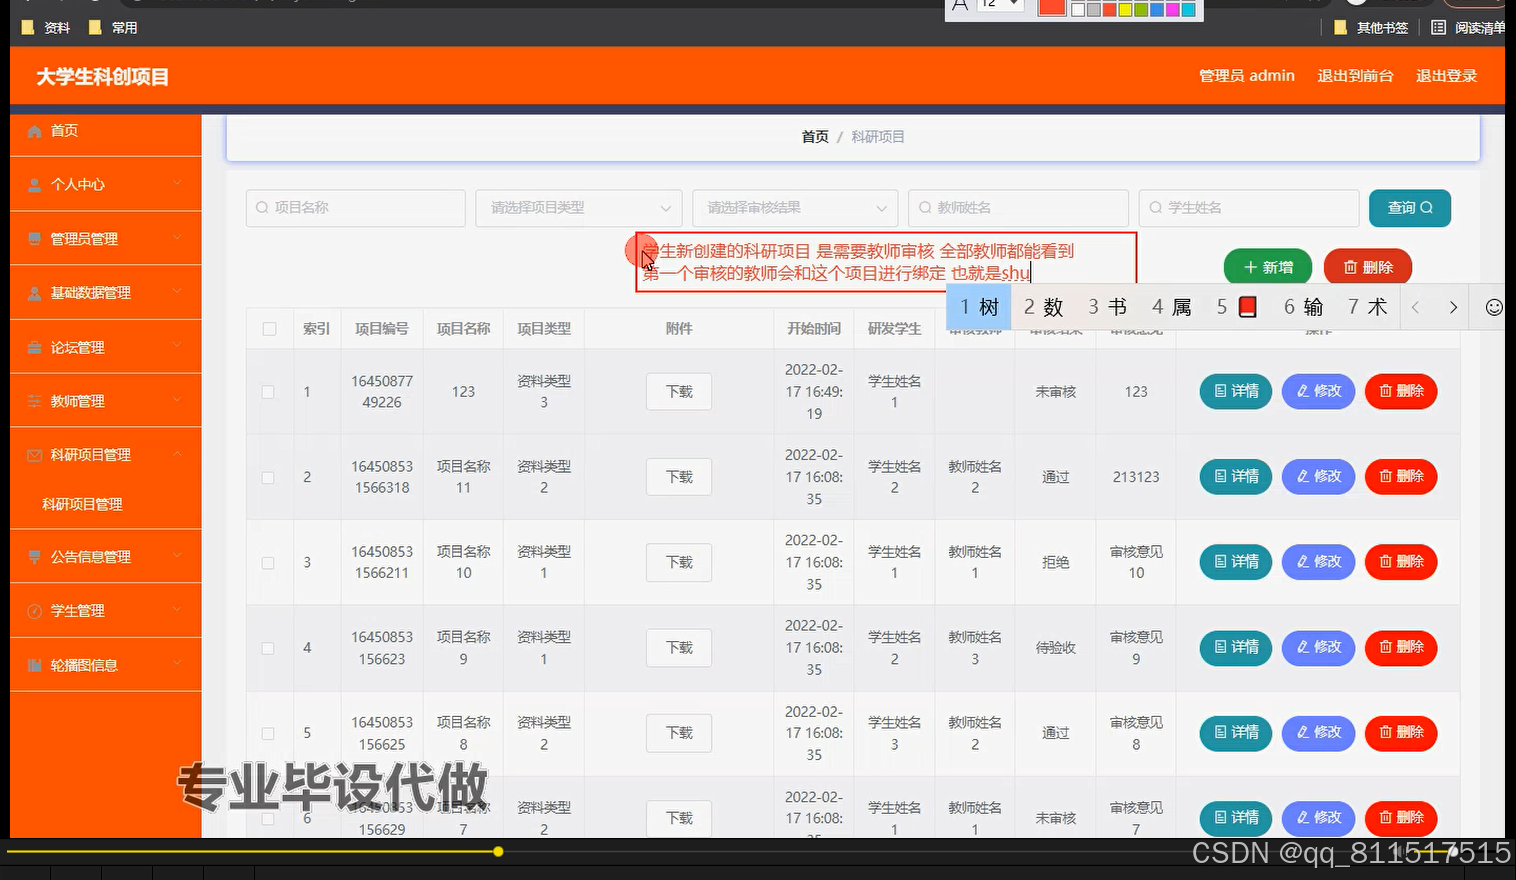The height and width of the screenshot is (880, 1516).
Task: Click 下载 button for row 4
Action: coord(679,648)
